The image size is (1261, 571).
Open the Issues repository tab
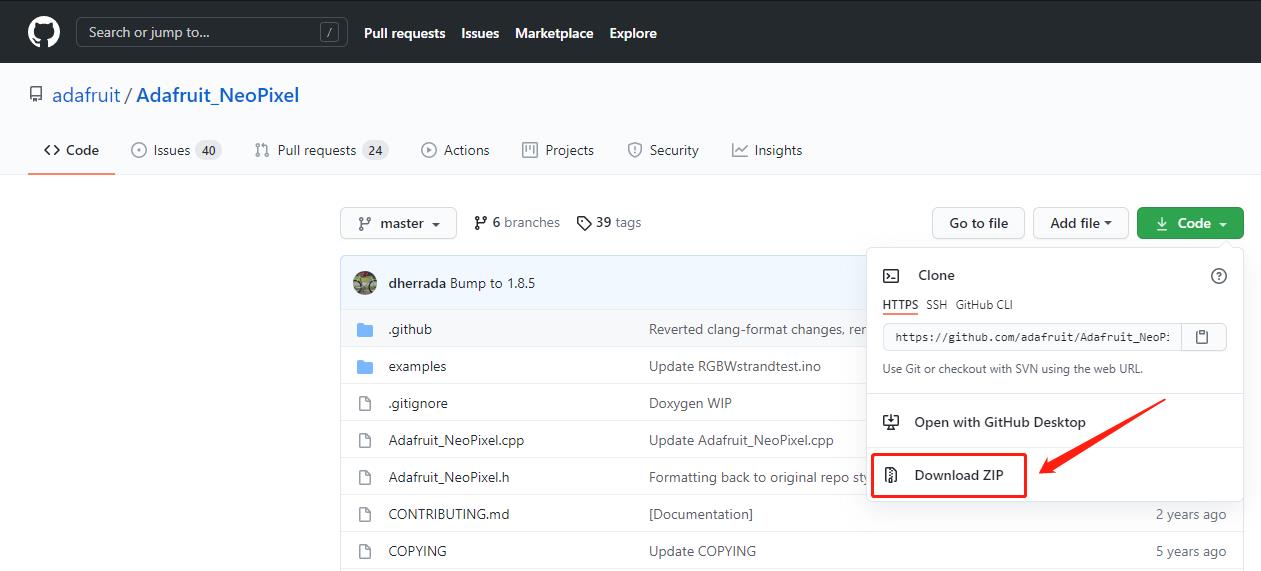pyautogui.click(x=175, y=150)
